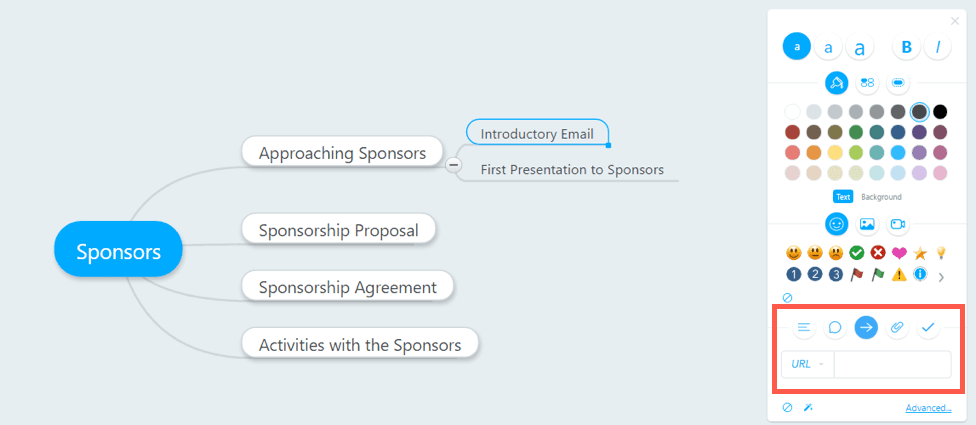Click the format painter wand icon
Viewport: 976px width, 425px height.
click(x=808, y=408)
